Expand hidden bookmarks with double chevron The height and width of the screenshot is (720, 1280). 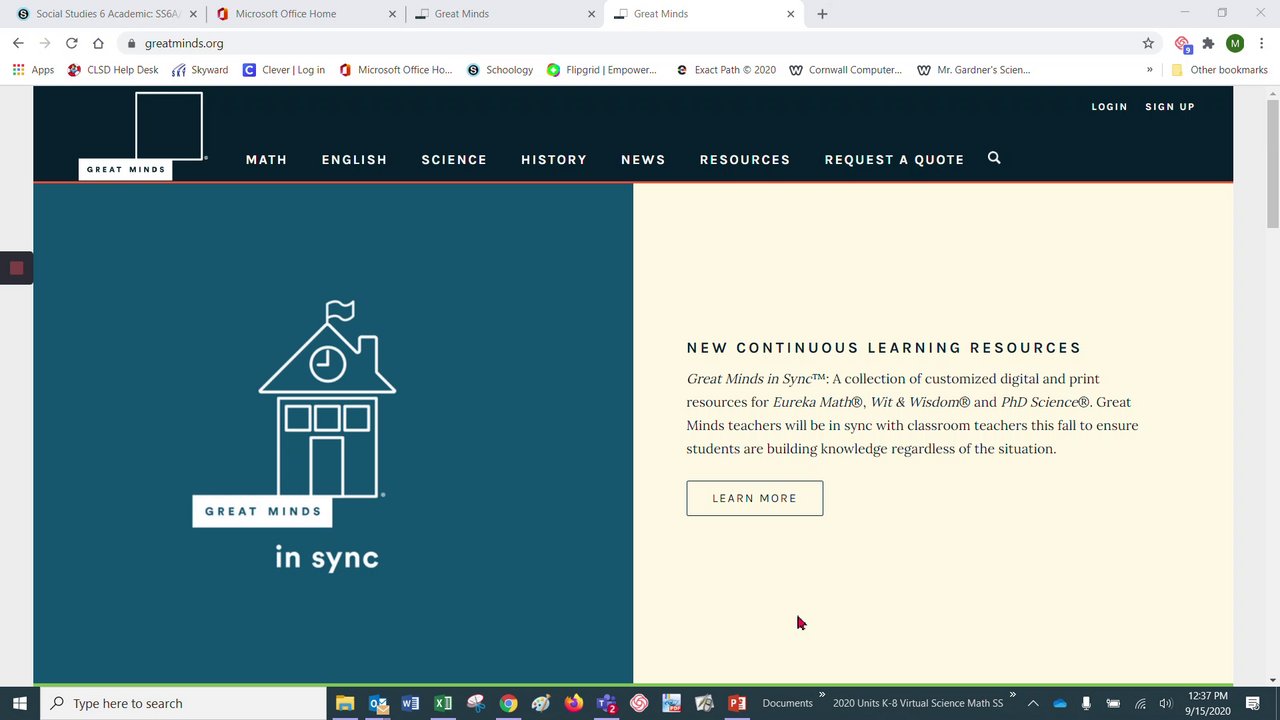pos(1149,70)
